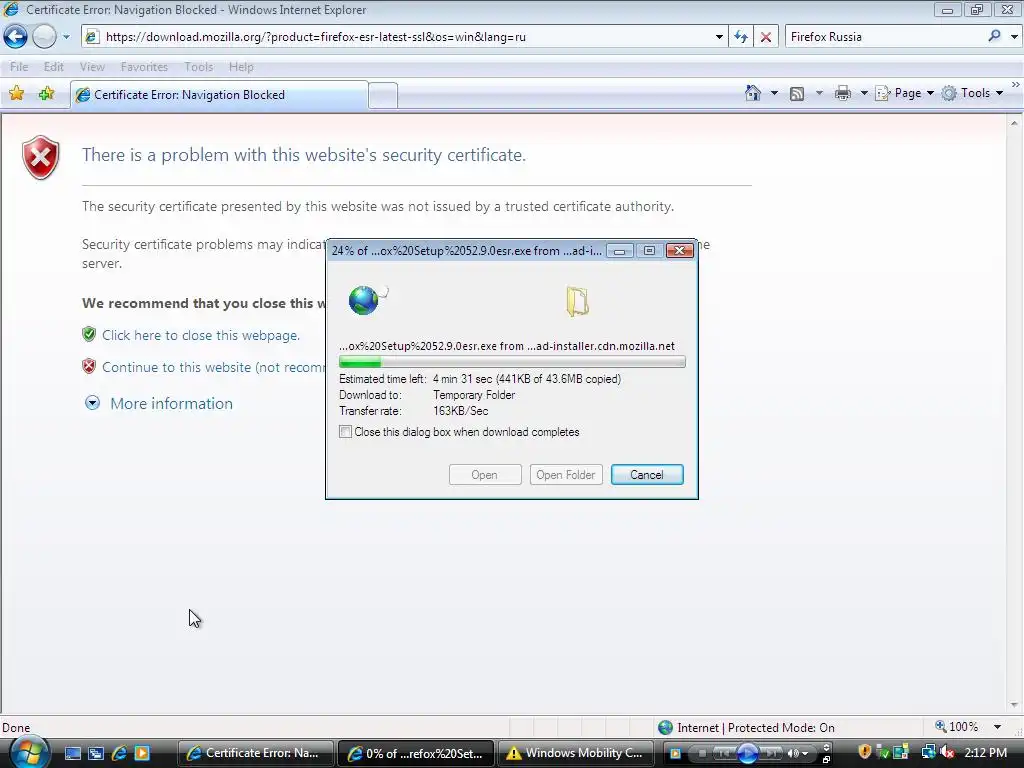This screenshot has height=768, width=1024.
Task: Expand the Feeds dropdown arrow
Action: tap(819, 93)
